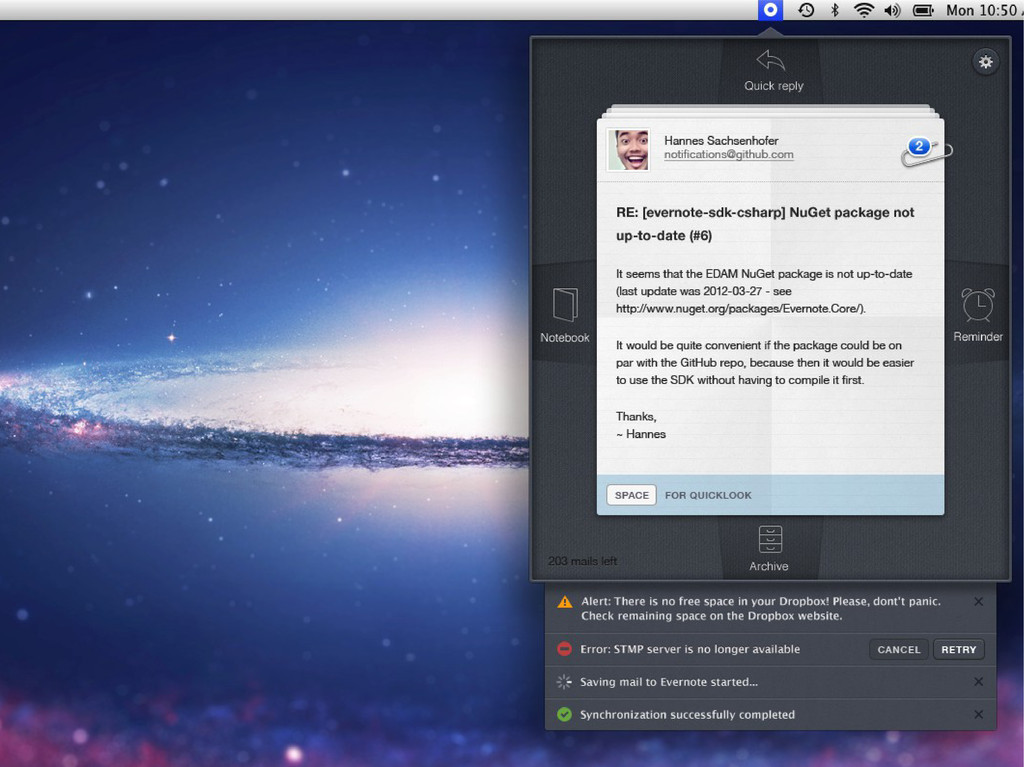Click the Mon 10:50 clock

pos(984,10)
